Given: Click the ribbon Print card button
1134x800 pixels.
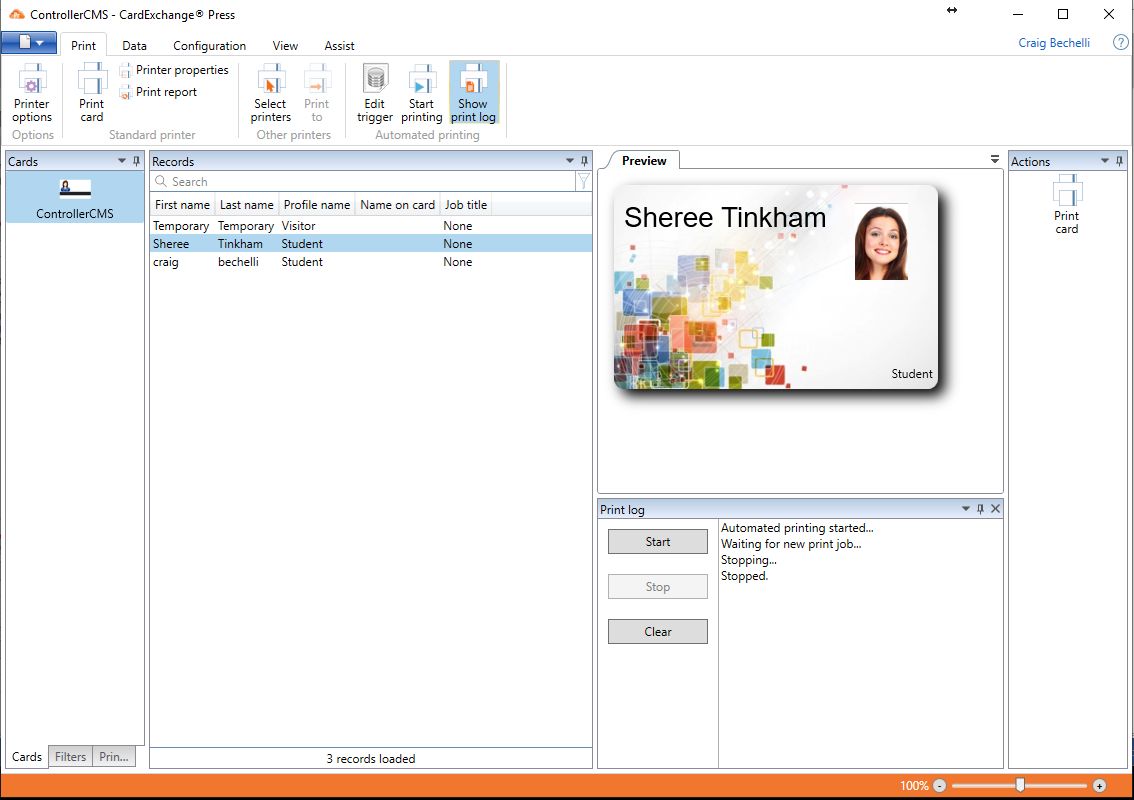Looking at the screenshot, I should point(92,93).
